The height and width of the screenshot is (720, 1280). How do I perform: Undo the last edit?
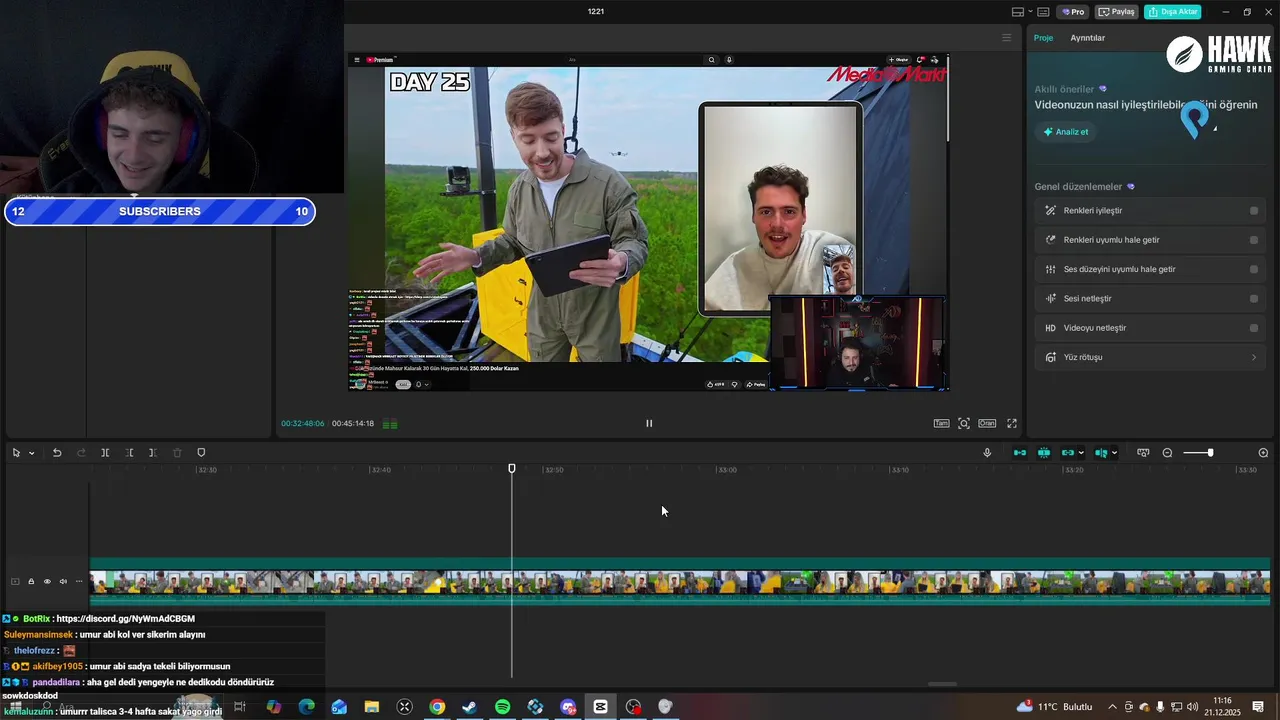57,453
